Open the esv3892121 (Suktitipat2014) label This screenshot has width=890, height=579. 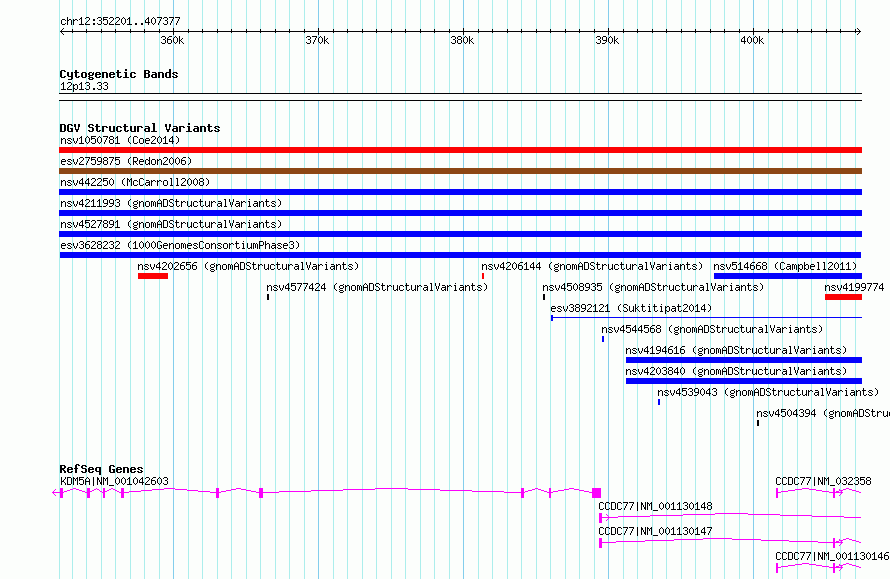click(x=631, y=308)
